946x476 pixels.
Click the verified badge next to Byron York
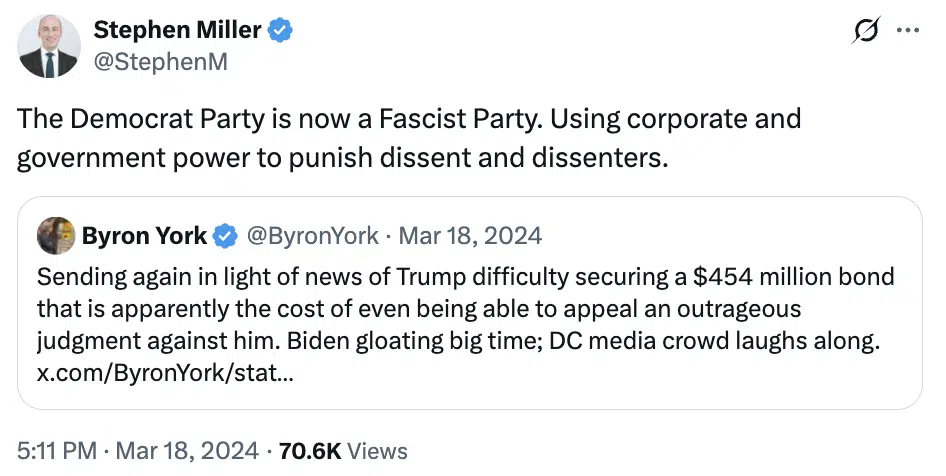click(x=227, y=237)
